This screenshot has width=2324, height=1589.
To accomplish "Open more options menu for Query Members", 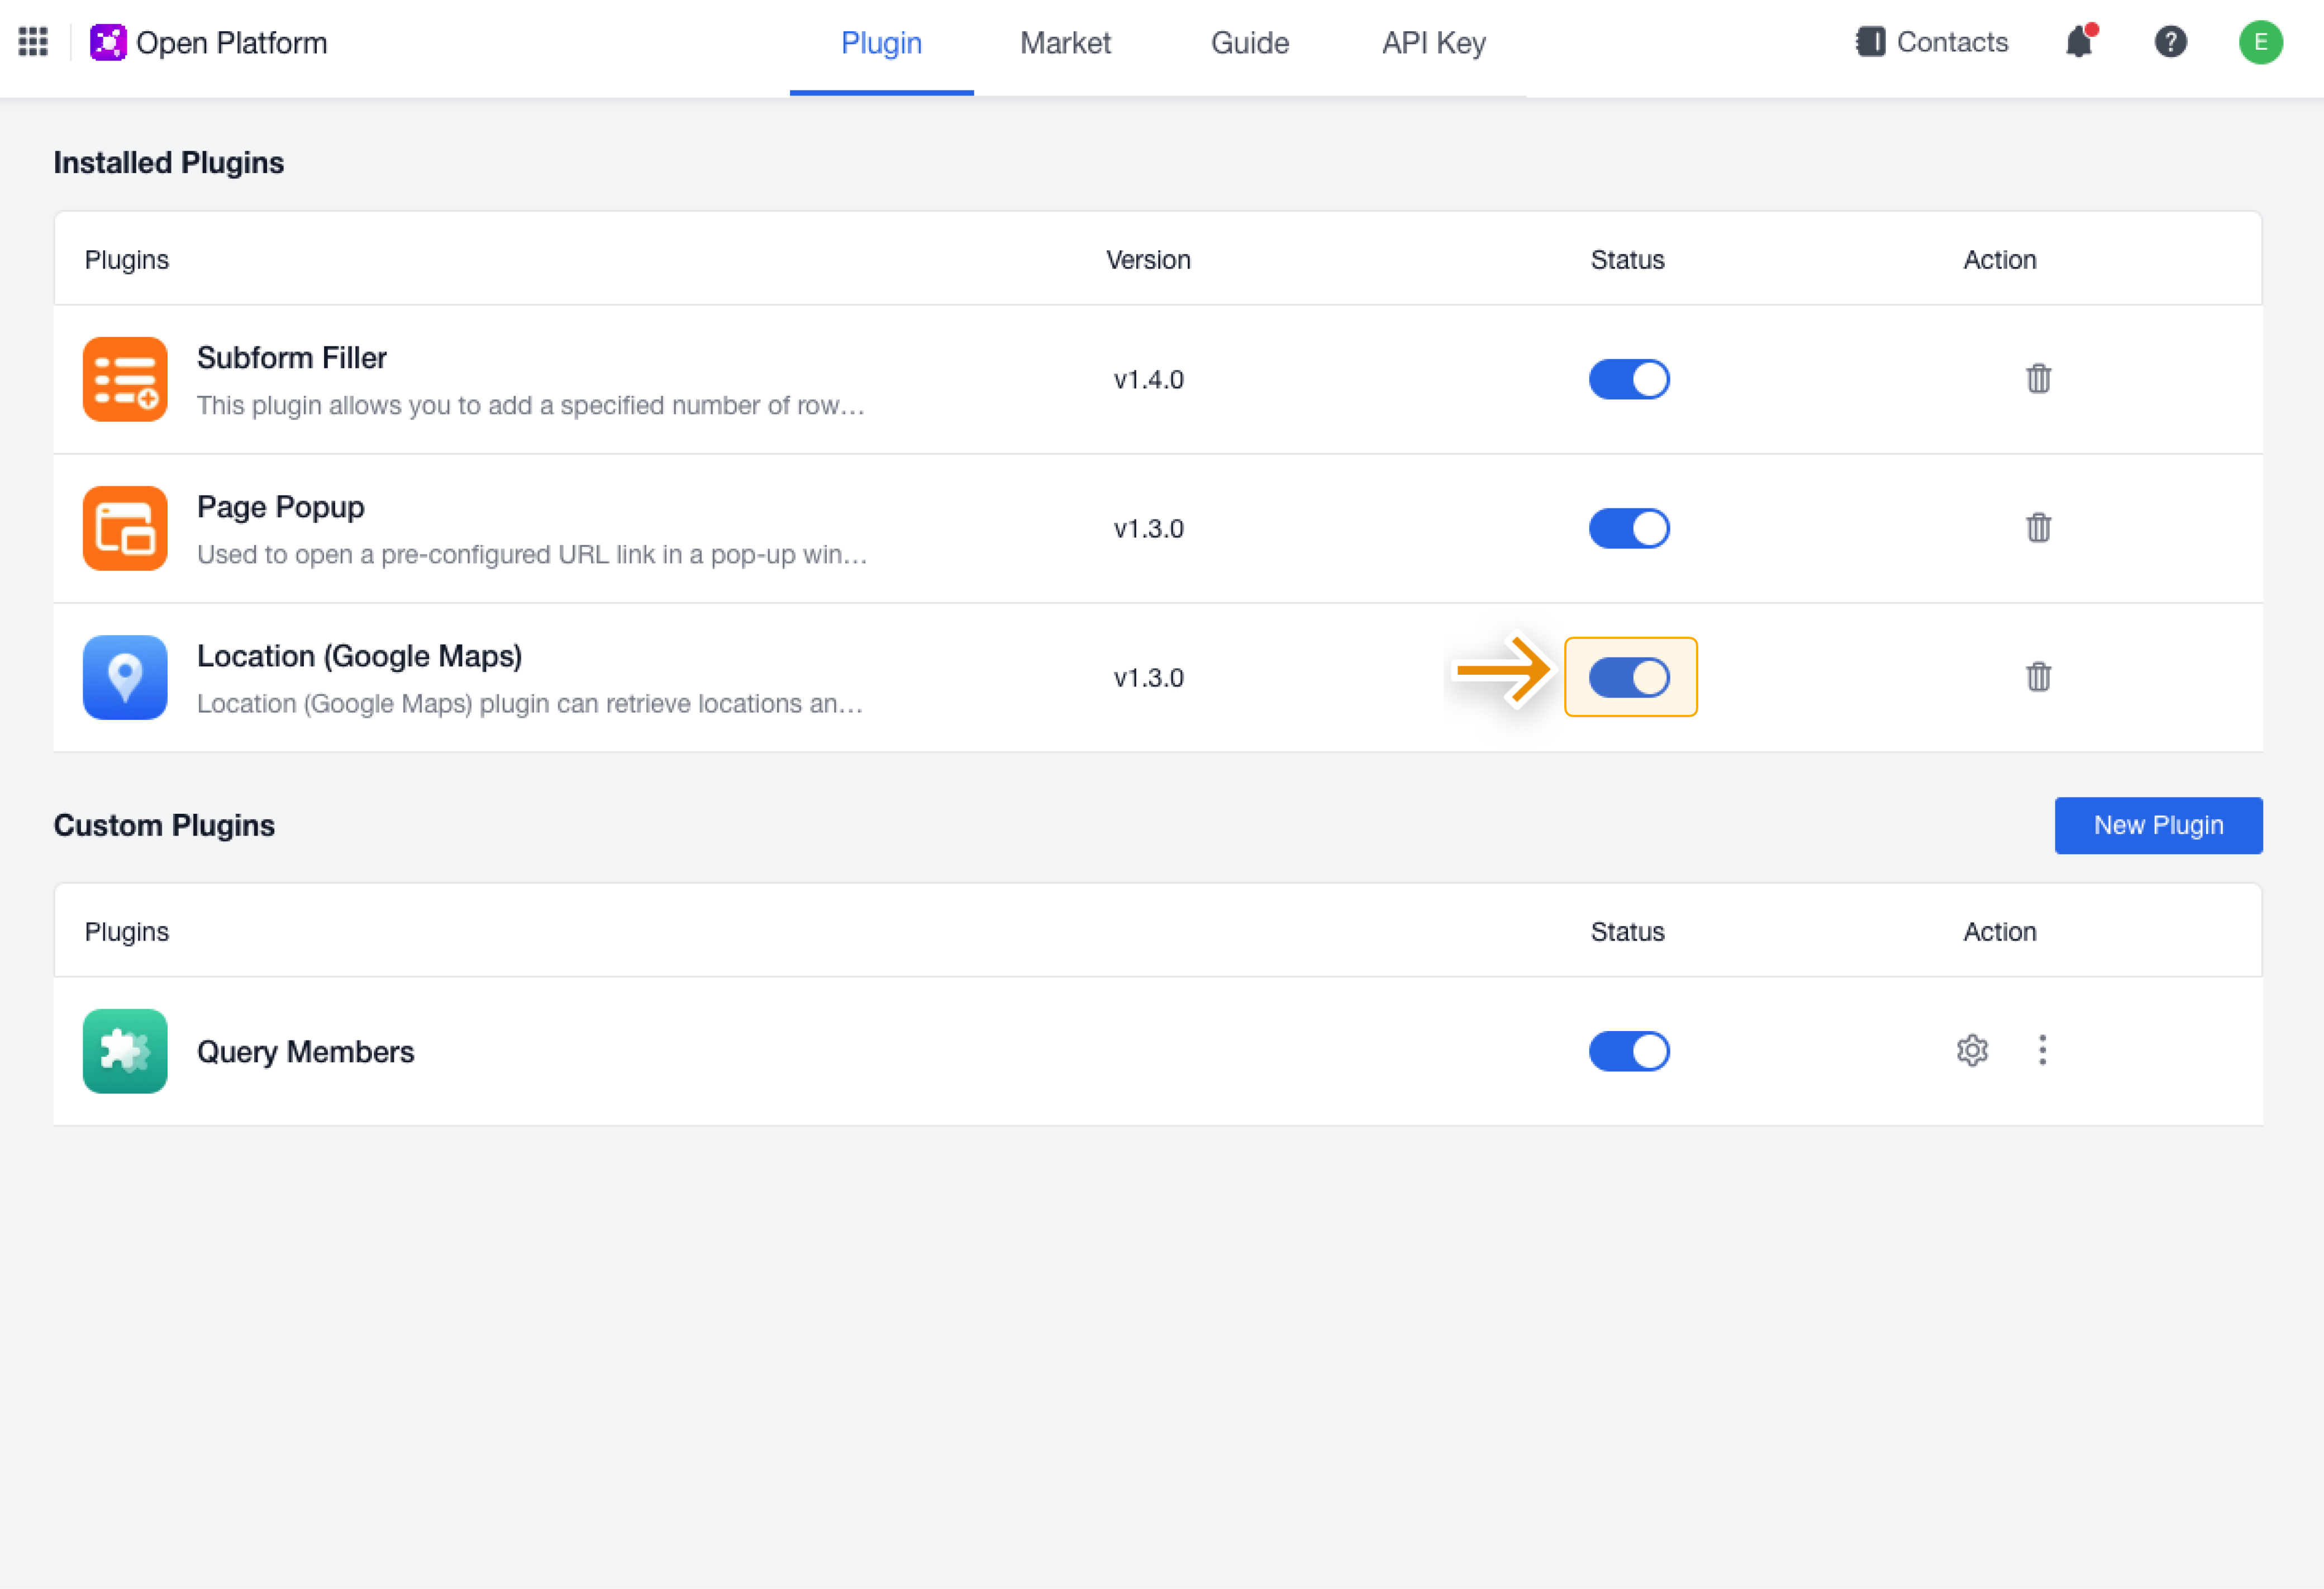I will click(2042, 1051).
